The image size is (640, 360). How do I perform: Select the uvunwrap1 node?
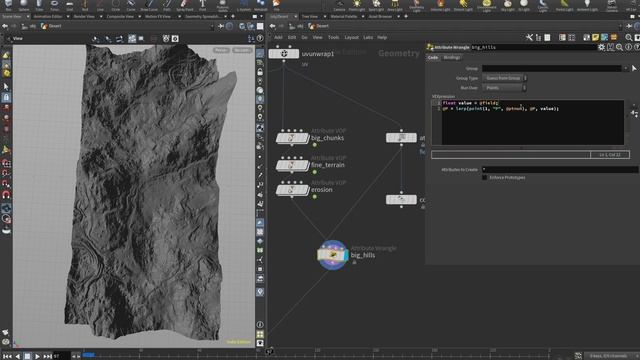(x=284, y=53)
